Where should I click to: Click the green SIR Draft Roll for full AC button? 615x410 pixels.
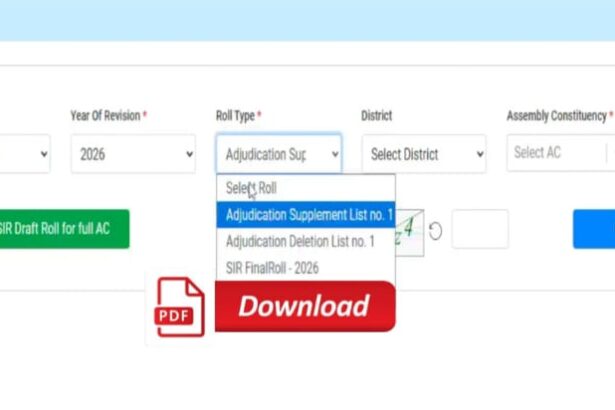[63, 229]
